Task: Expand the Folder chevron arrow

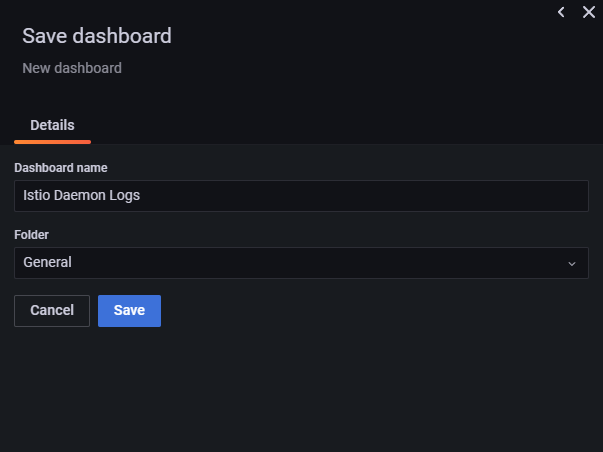Action: point(572,264)
